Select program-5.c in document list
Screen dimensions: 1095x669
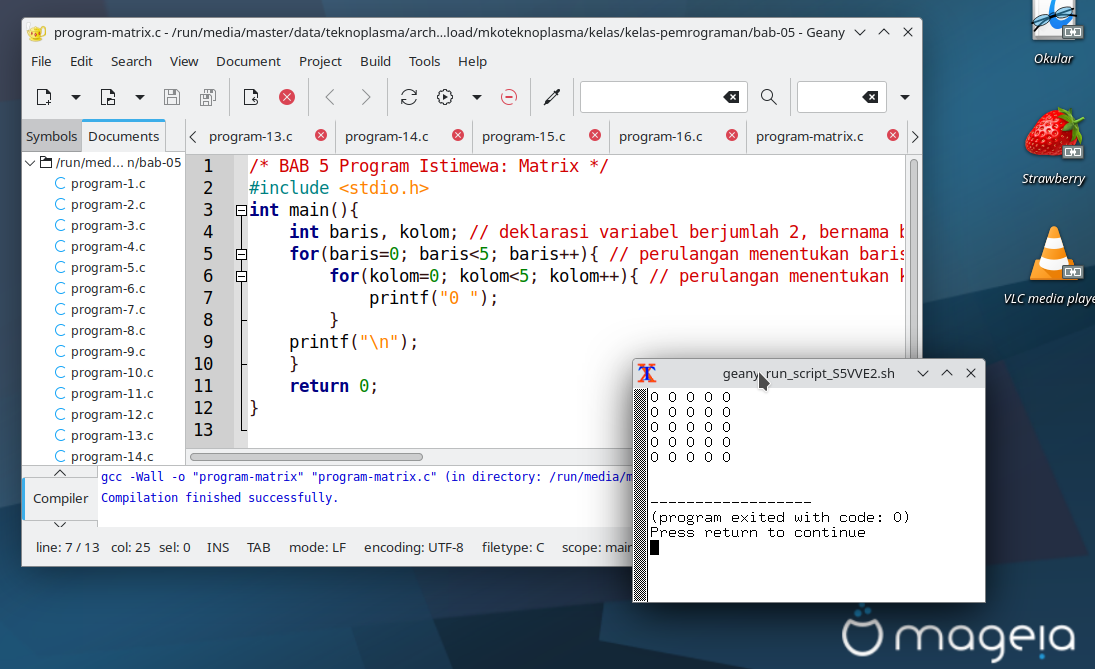pyautogui.click(x=108, y=267)
